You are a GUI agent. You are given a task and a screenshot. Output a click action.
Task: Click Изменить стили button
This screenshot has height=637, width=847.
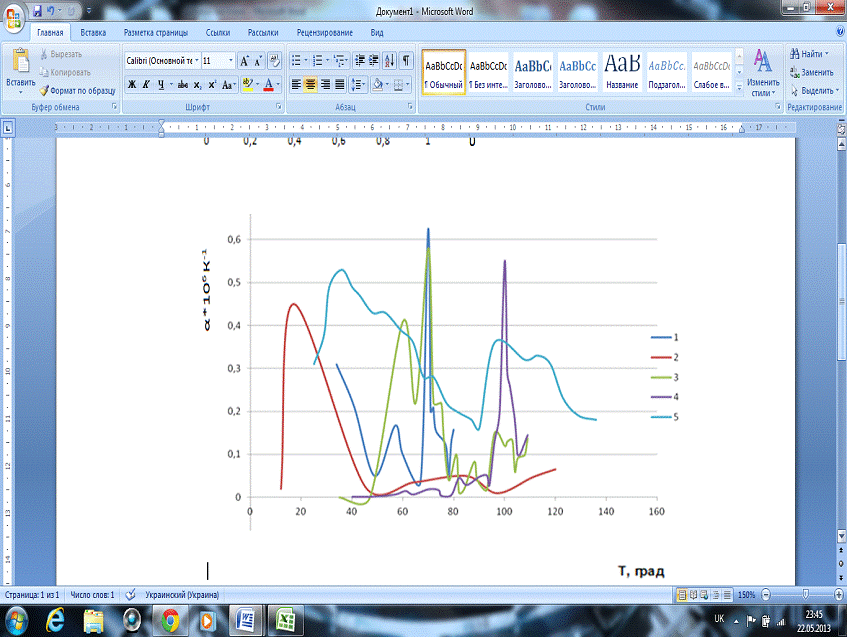point(763,74)
